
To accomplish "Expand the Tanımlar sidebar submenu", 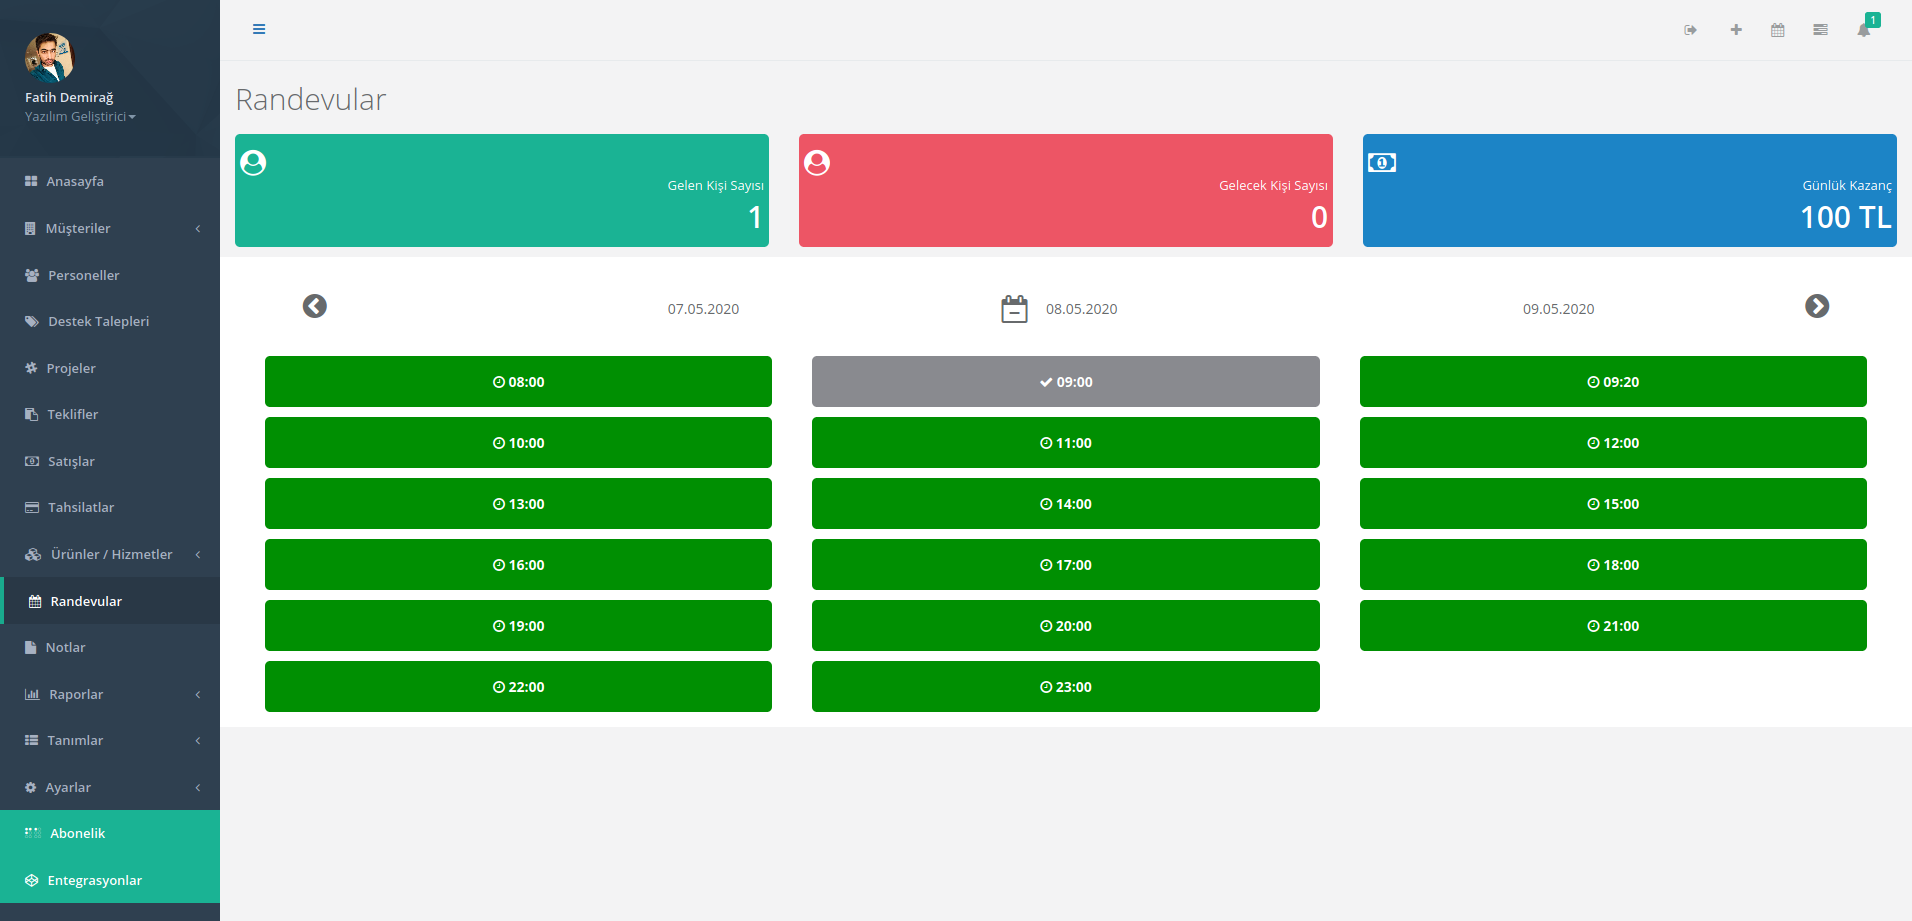I will (110, 740).
